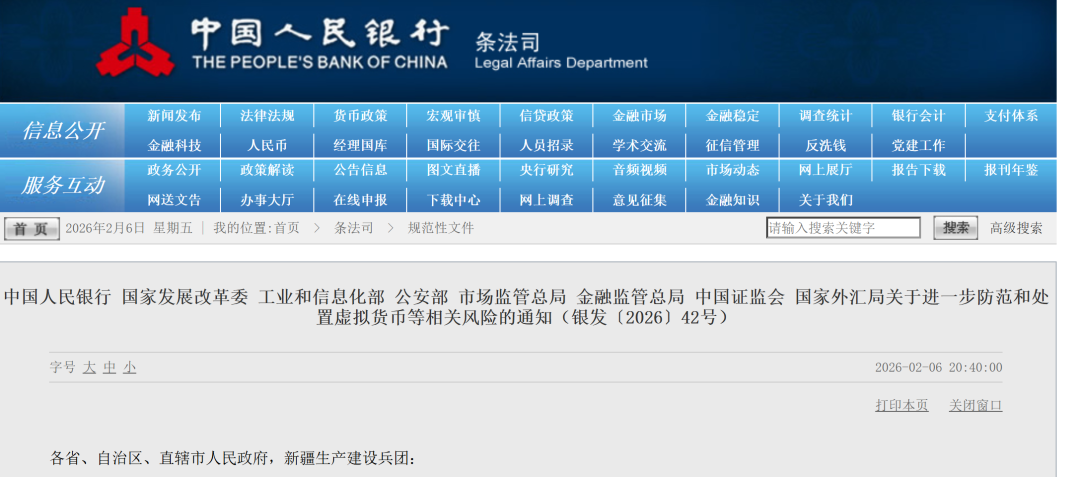Select 征信管理 in navigation

[733, 146]
